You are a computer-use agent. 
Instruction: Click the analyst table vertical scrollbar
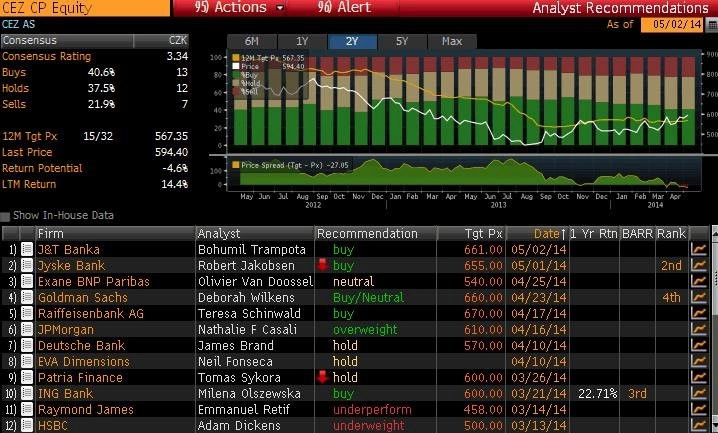[714, 330]
